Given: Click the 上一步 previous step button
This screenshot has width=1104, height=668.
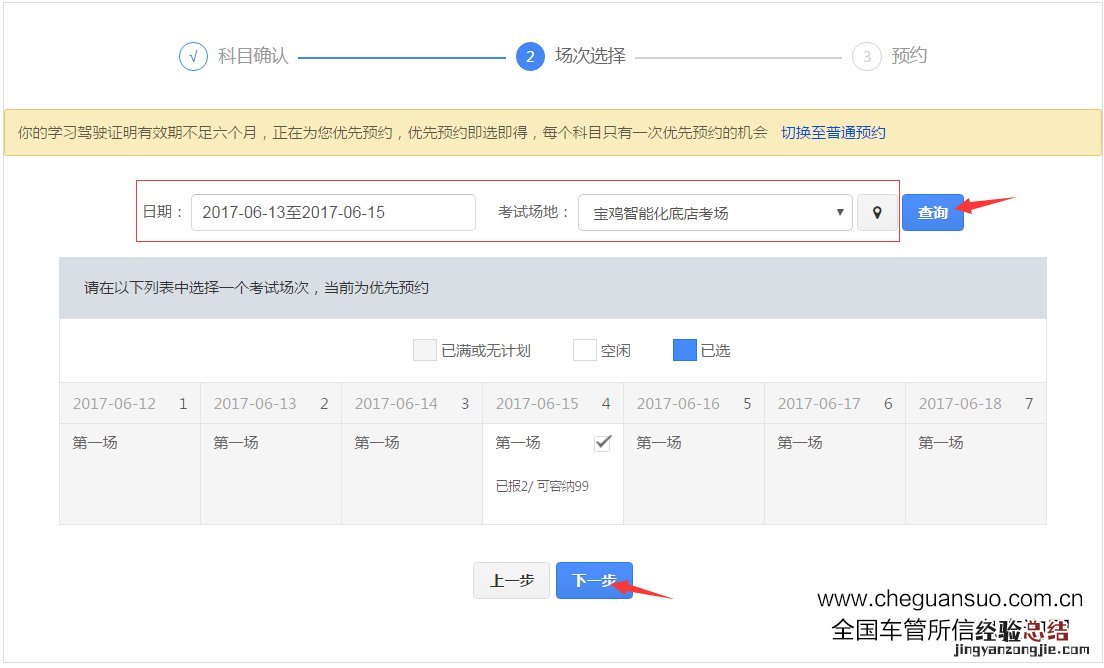Looking at the screenshot, I should click(x=512, y=580).
